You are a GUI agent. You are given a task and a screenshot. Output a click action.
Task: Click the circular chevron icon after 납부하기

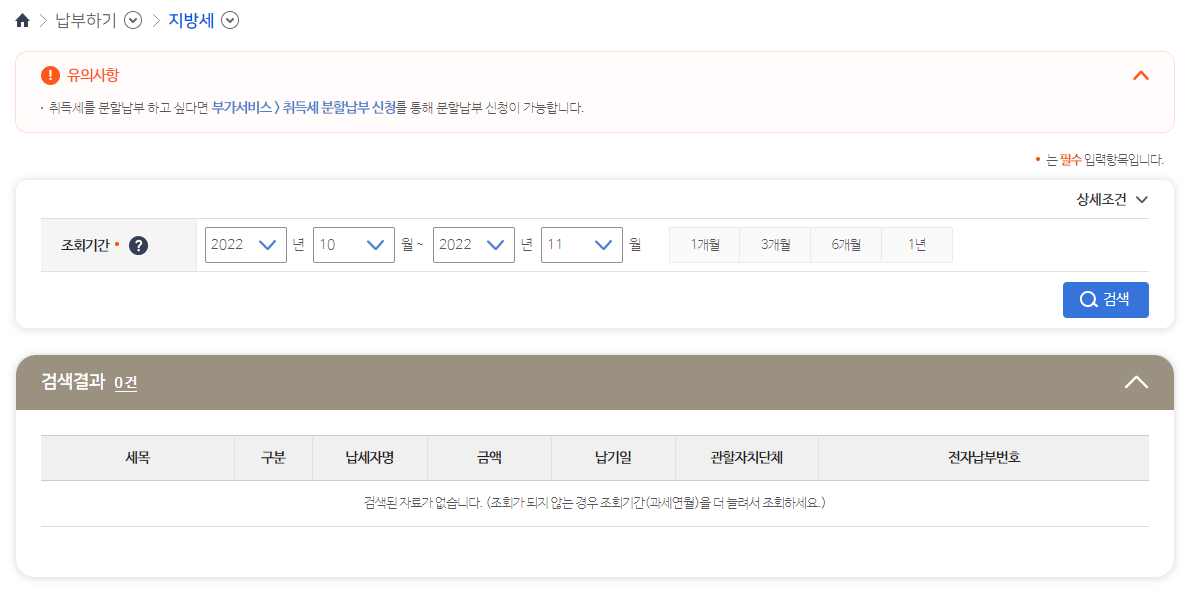coord(131,19)
